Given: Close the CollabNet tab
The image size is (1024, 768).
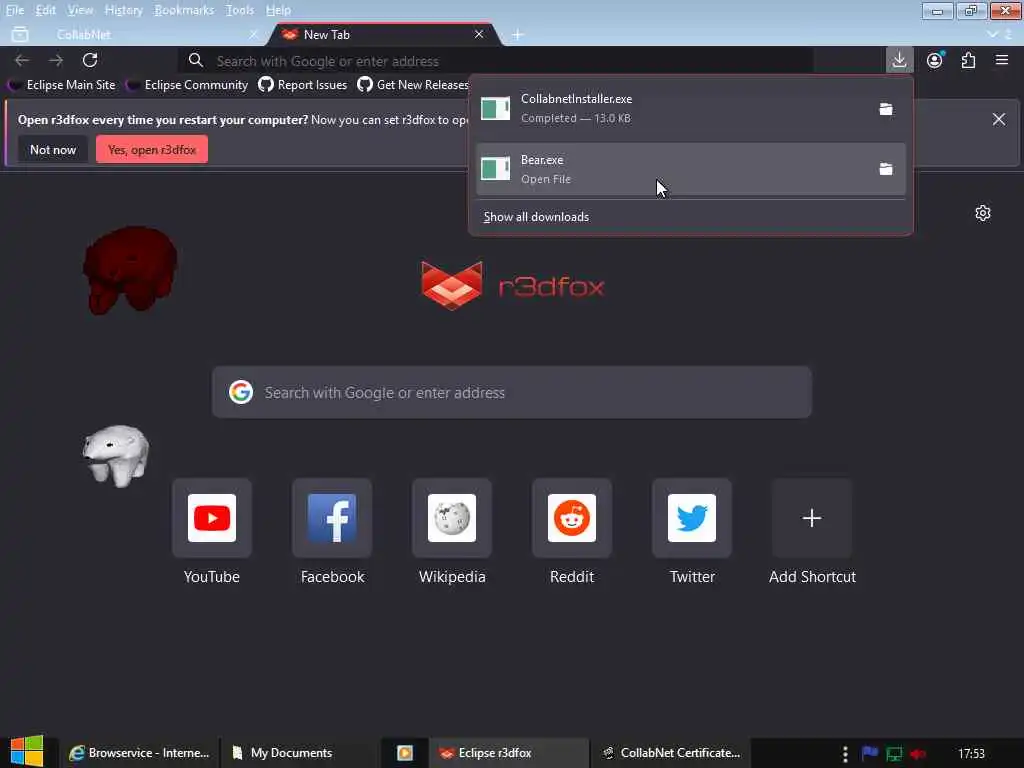Looking at the screenshot, I should point(253,34).
